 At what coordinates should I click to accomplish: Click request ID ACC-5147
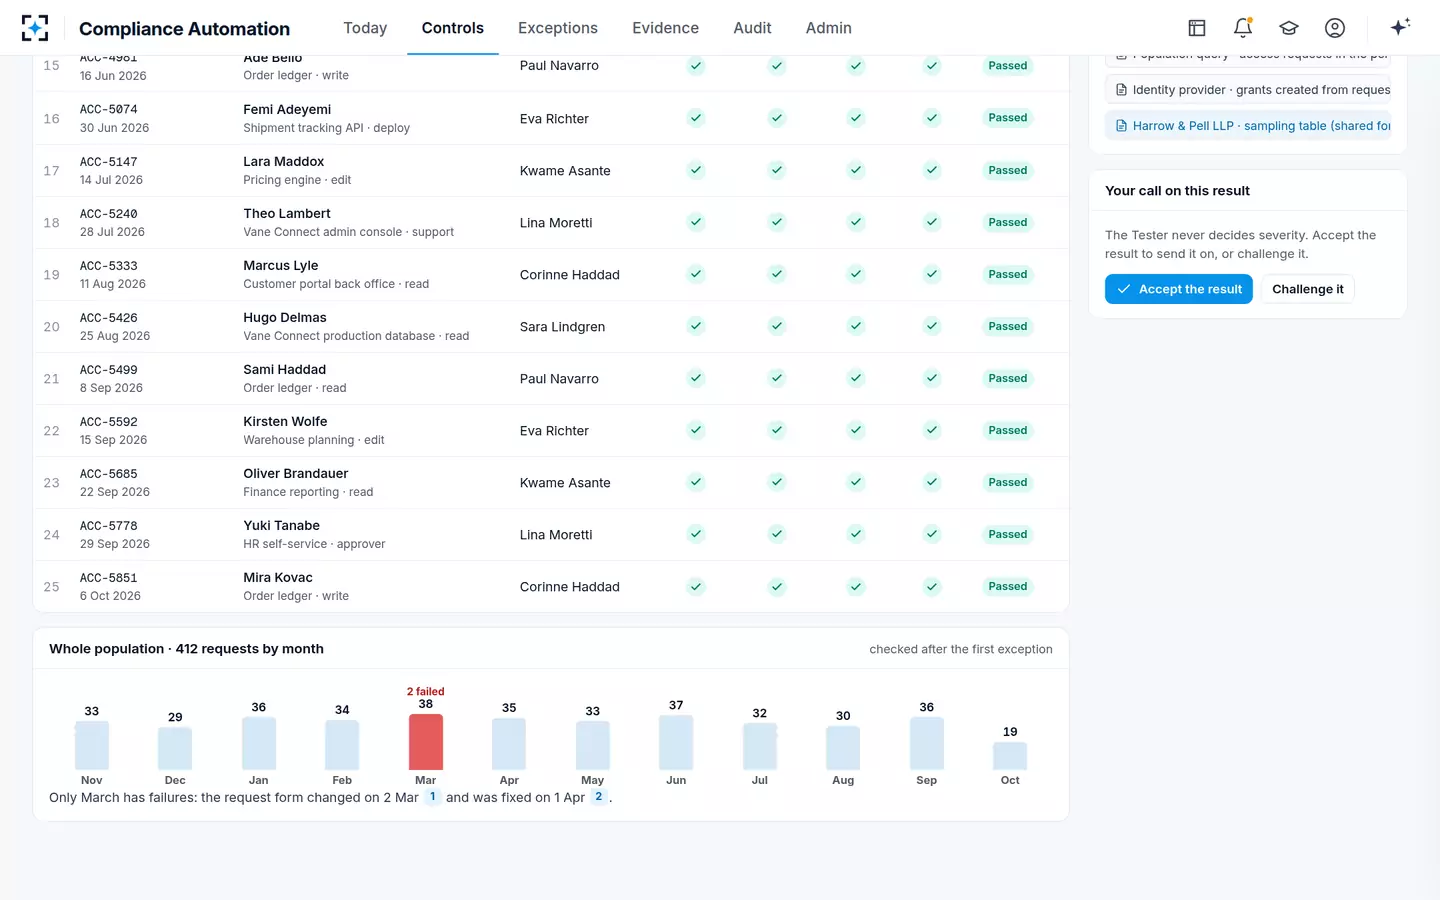pos(109,162)
